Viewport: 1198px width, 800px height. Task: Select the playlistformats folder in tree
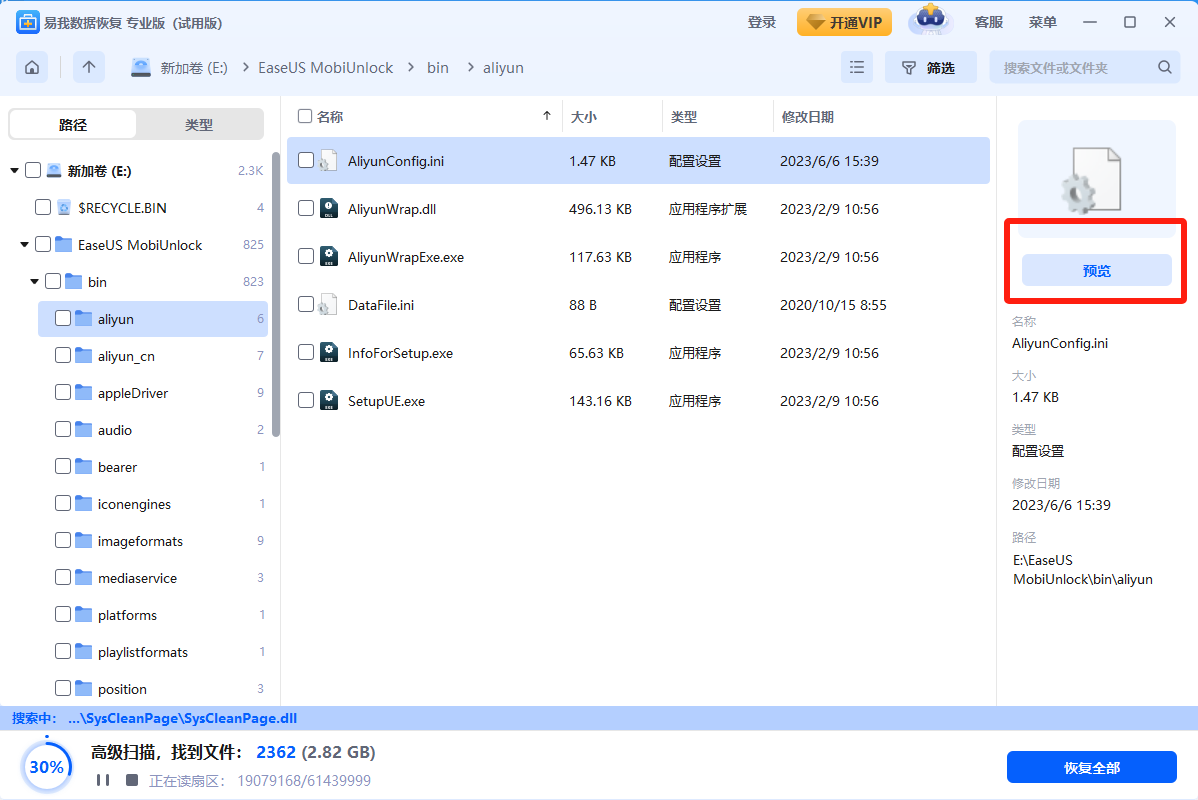(x=153, y=652)
